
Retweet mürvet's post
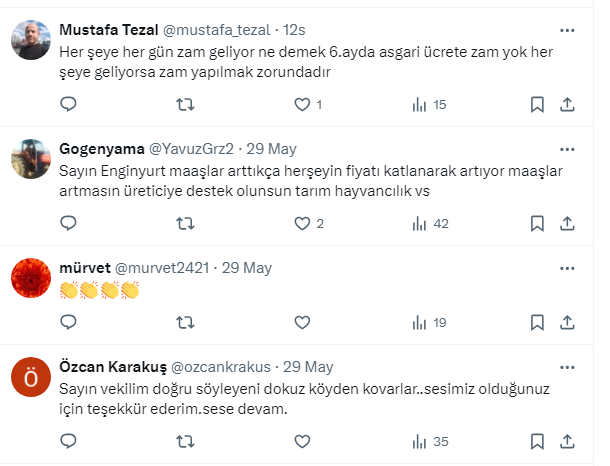185,322
